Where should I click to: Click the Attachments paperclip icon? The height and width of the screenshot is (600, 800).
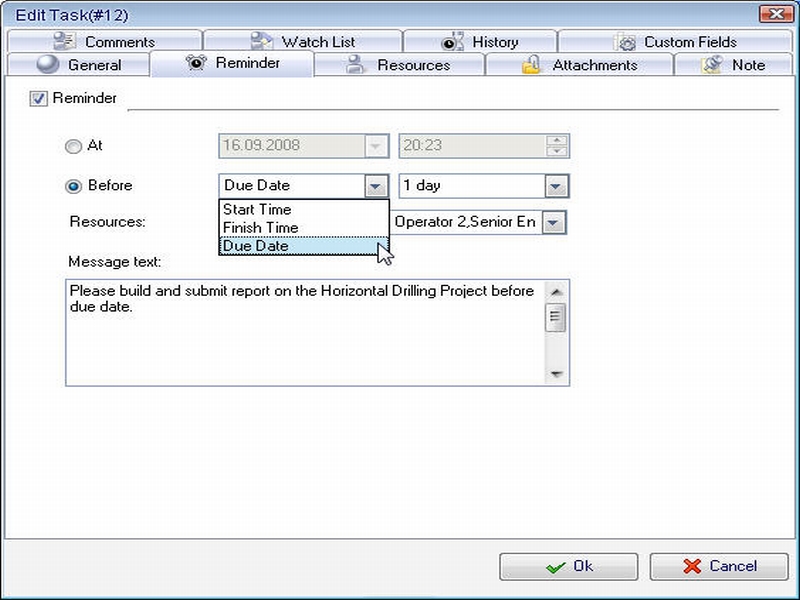pyautogui.click(x=531, y=65)
